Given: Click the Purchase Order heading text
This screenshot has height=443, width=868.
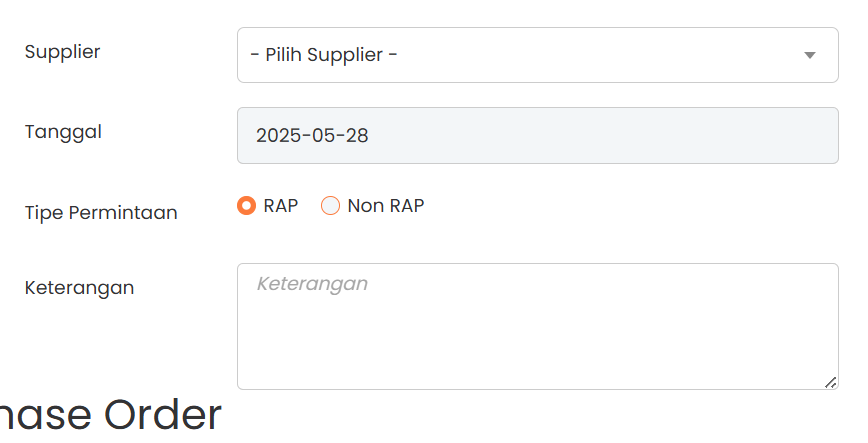Looking at the screenshot, I should [x=110, y=415].
